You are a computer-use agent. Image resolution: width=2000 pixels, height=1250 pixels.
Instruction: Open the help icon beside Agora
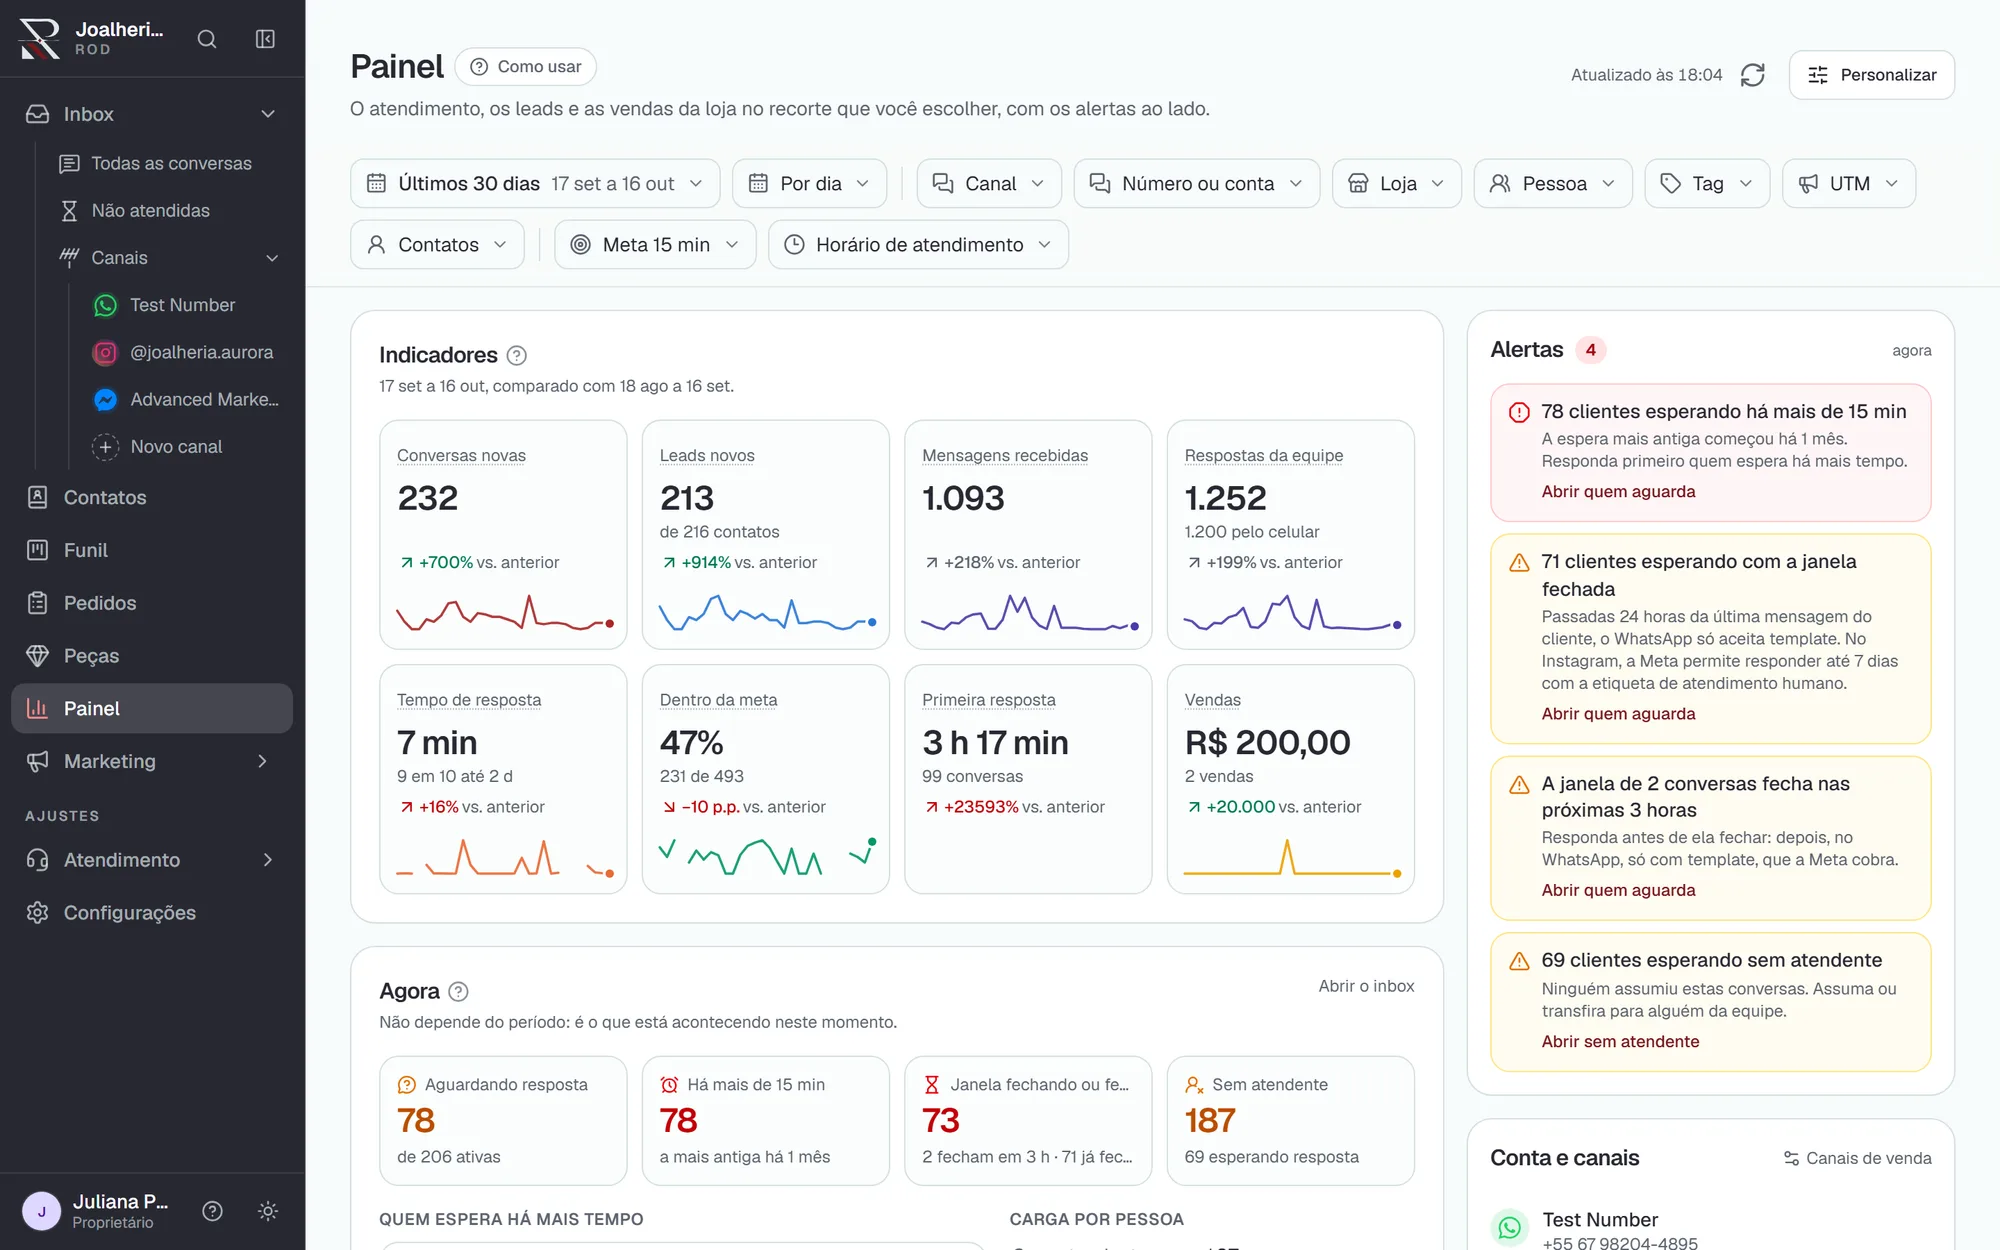pyautogui.click(x=458, y=991)
